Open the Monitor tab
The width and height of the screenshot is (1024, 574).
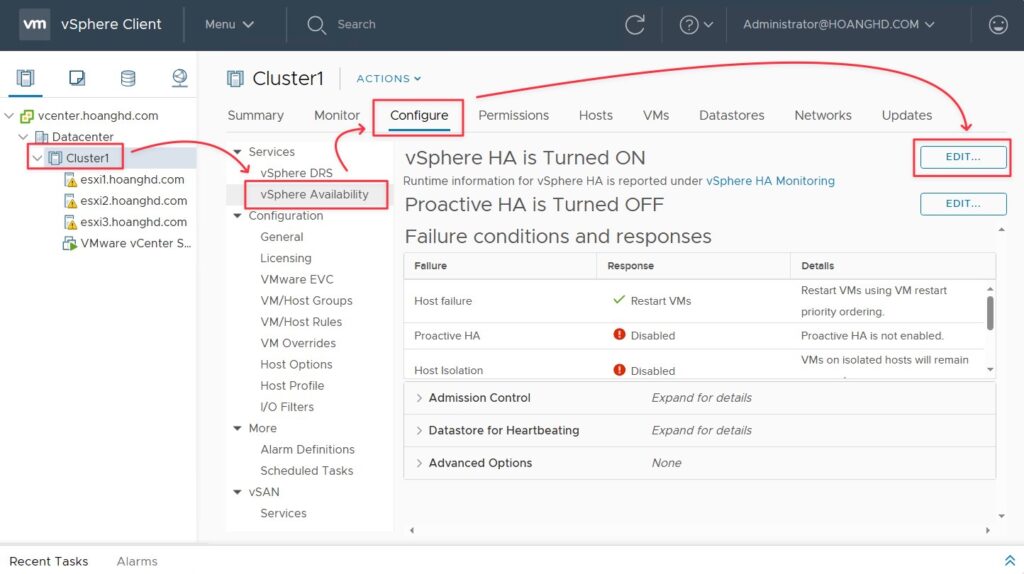(337, 116)
